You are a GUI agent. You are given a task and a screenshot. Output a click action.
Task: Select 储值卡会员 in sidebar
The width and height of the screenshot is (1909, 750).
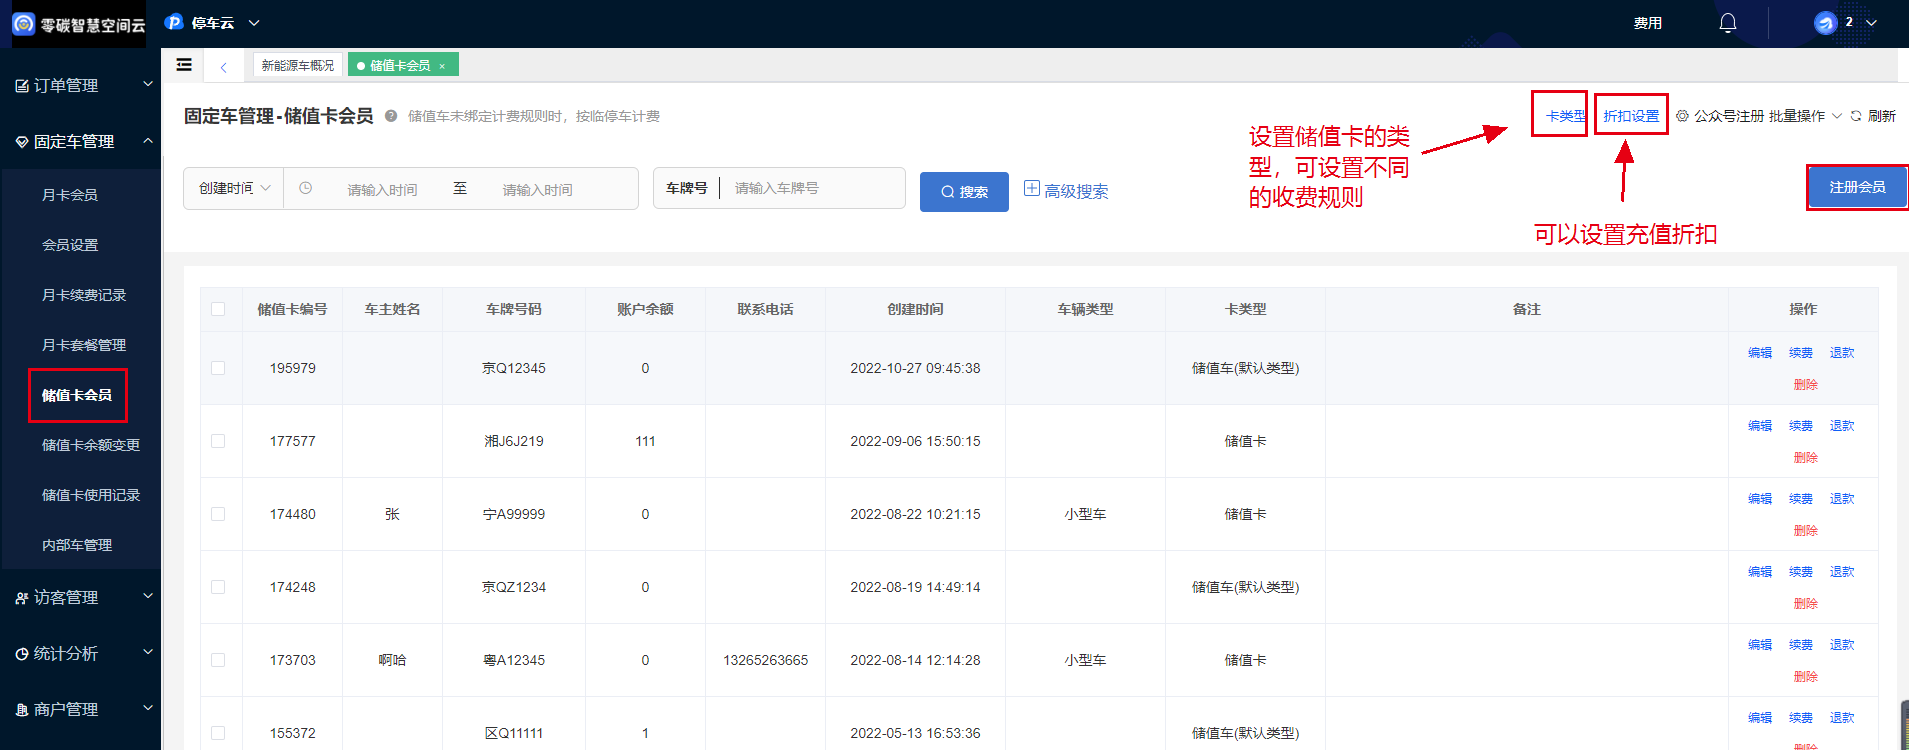(77, 395)
